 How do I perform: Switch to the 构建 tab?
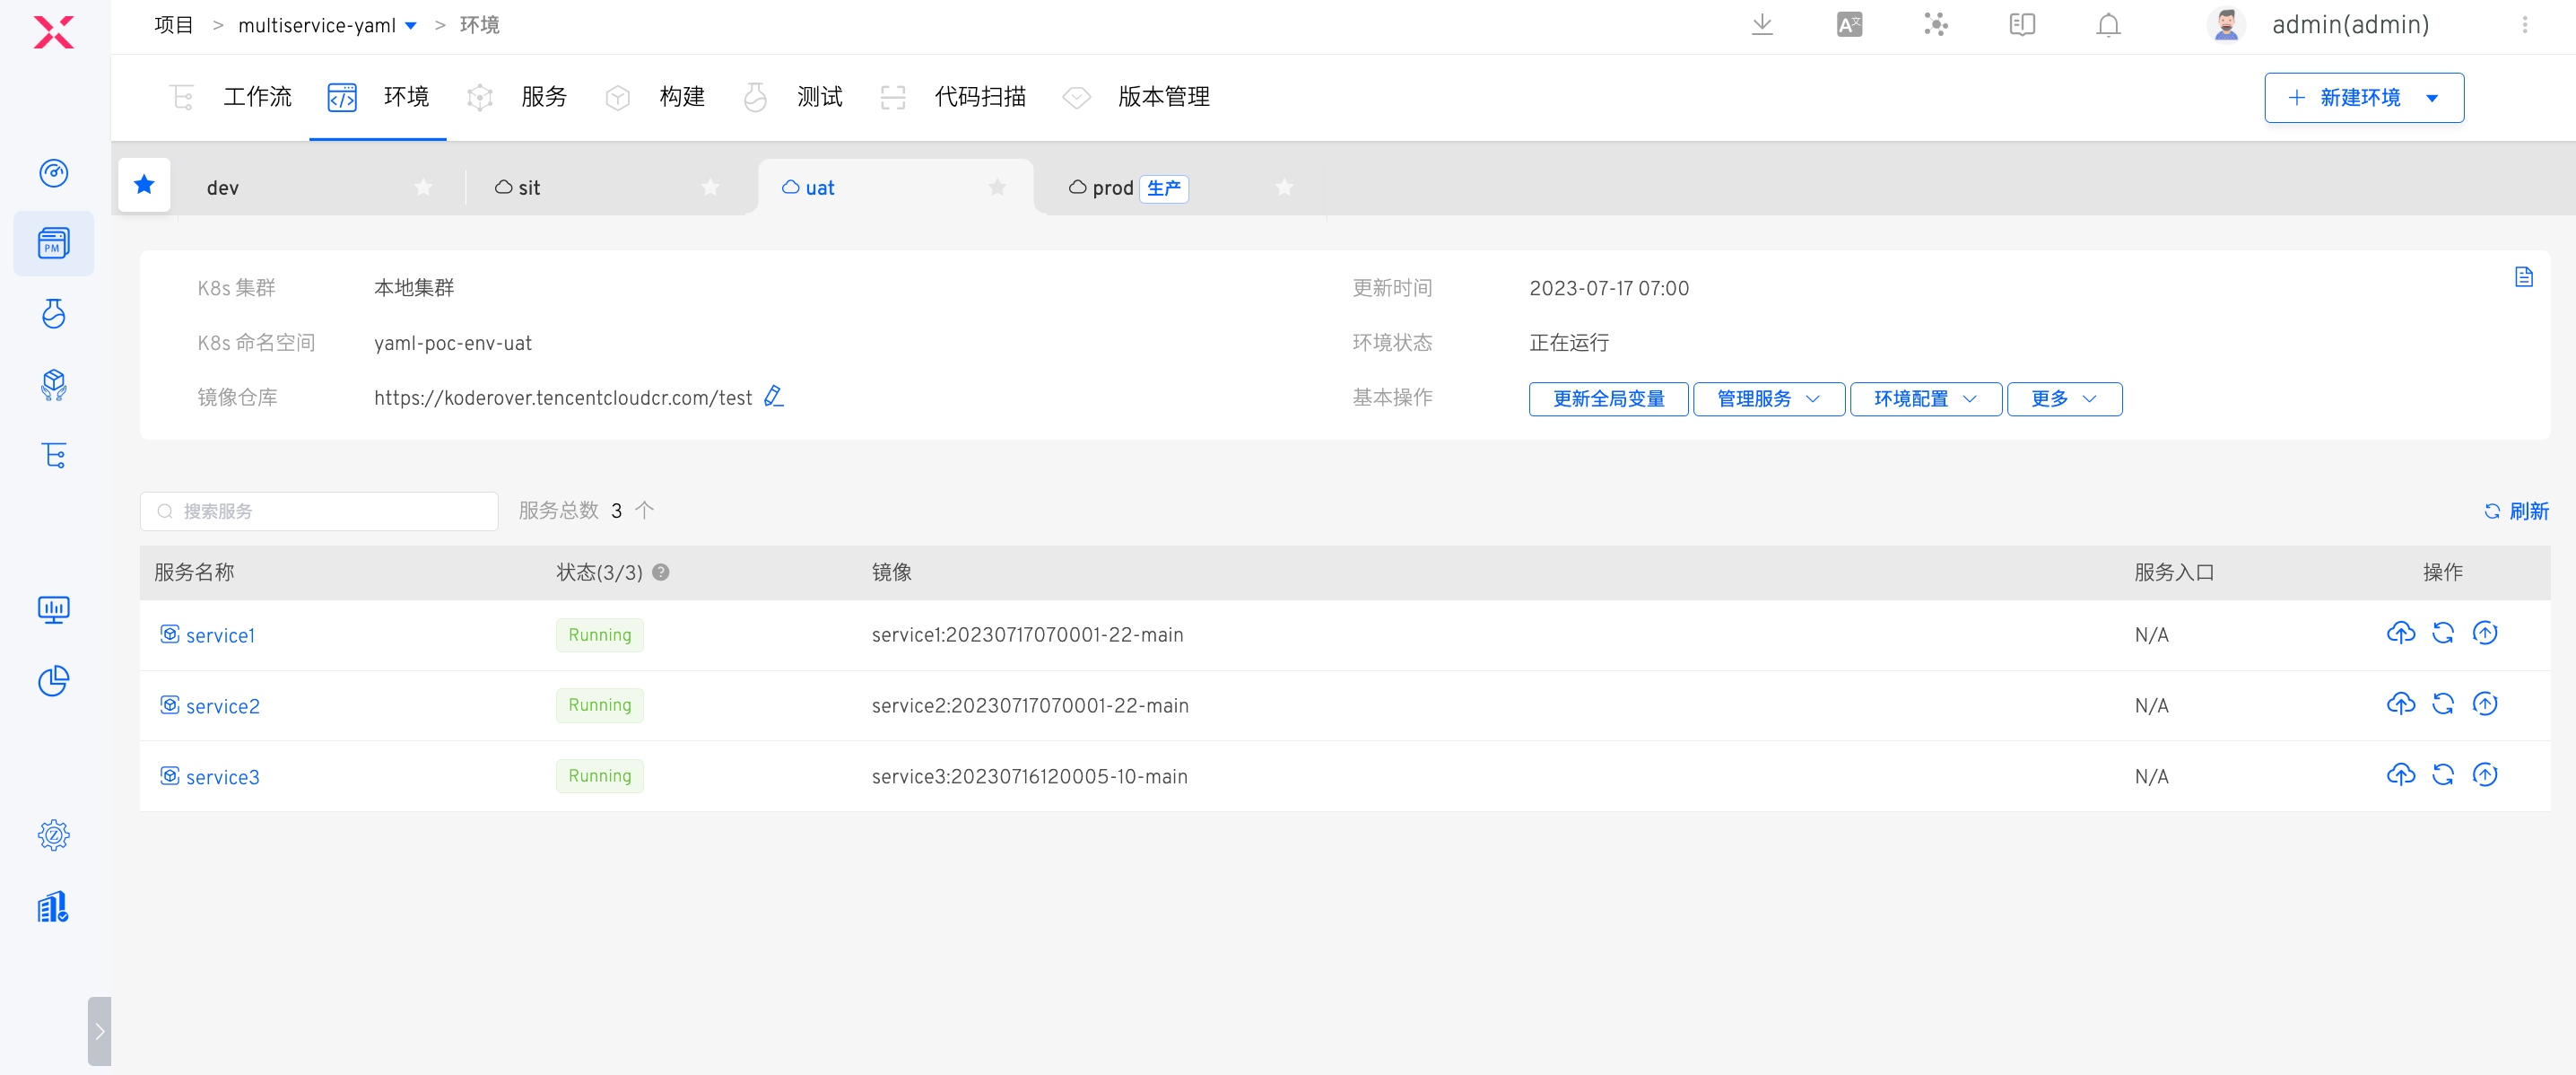point(655,97)
